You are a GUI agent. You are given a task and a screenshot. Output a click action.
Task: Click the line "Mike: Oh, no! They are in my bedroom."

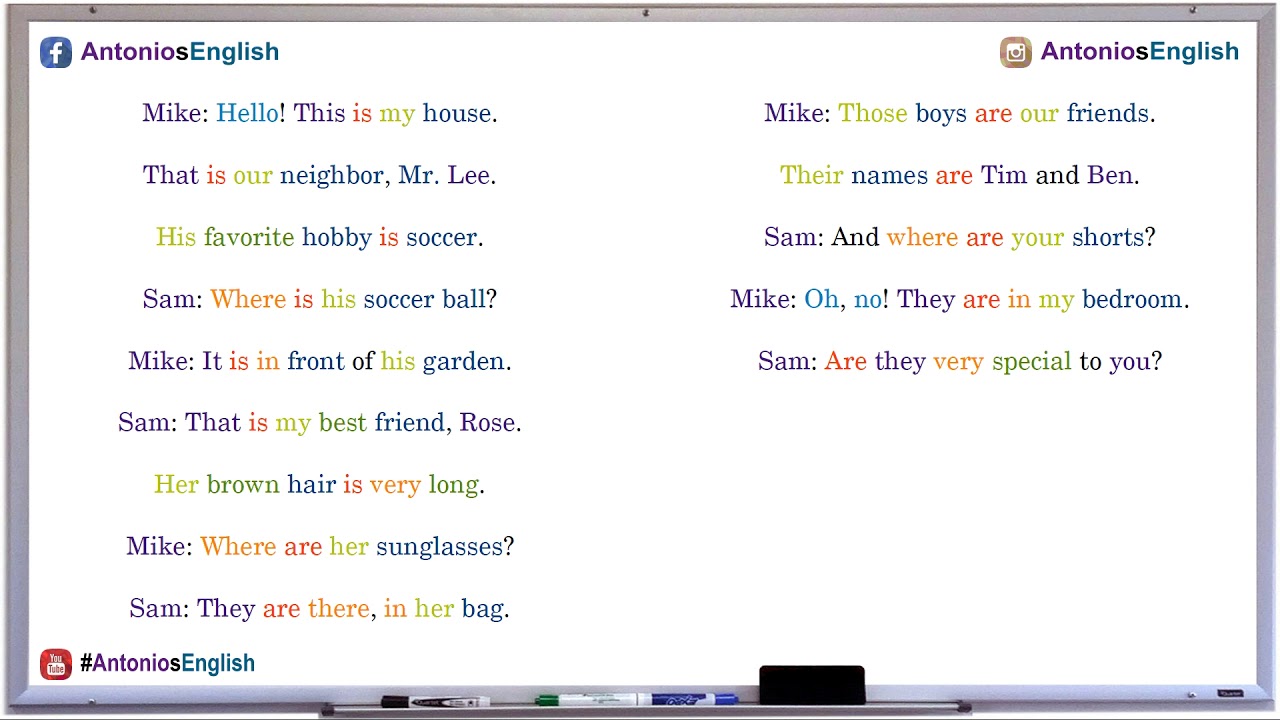pyautogui.click(x=960, y=299)
